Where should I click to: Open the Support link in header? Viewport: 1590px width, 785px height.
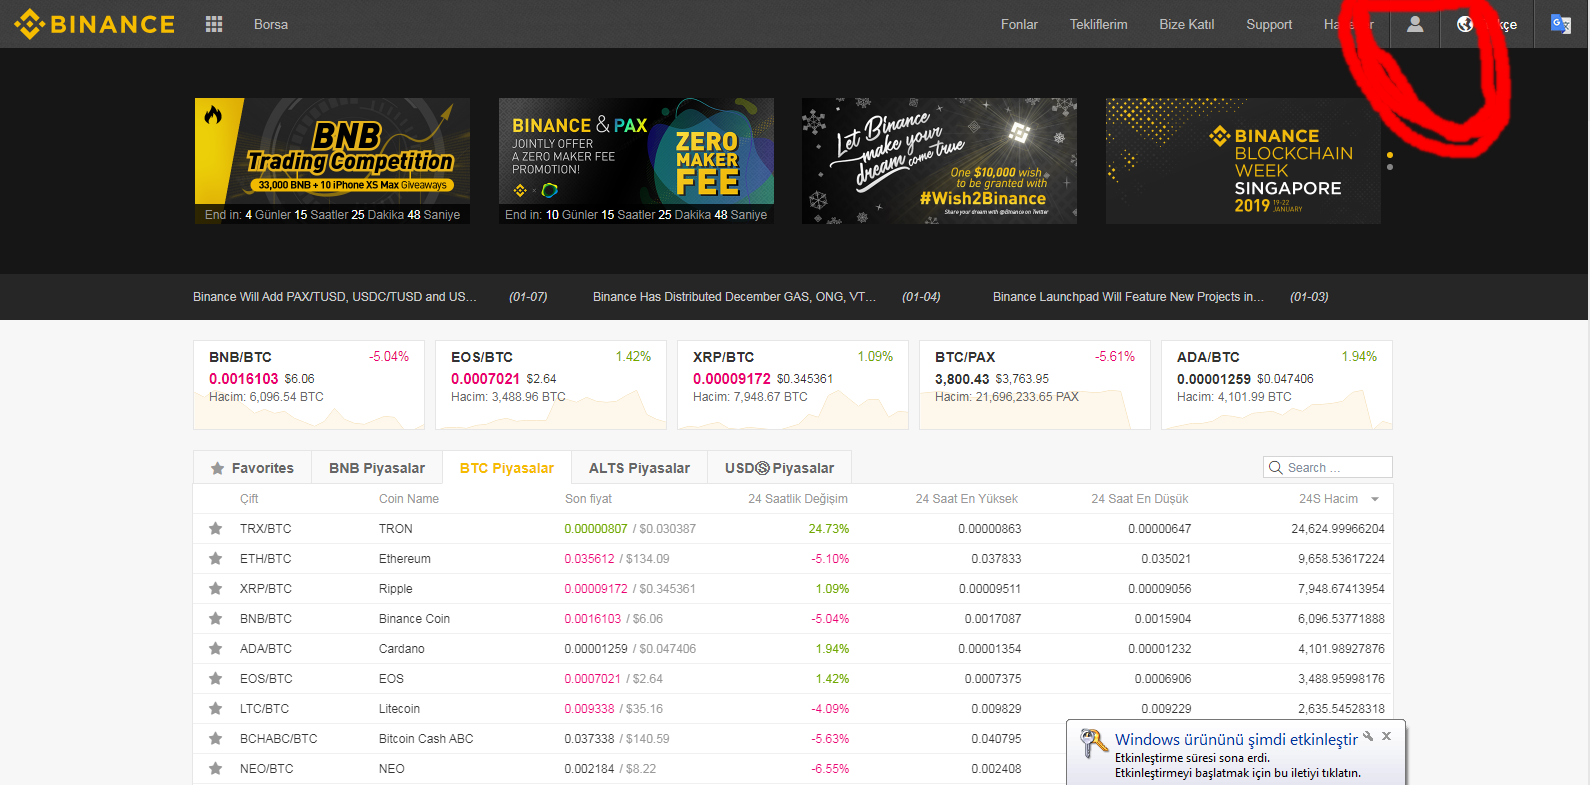pos(1269,24)
